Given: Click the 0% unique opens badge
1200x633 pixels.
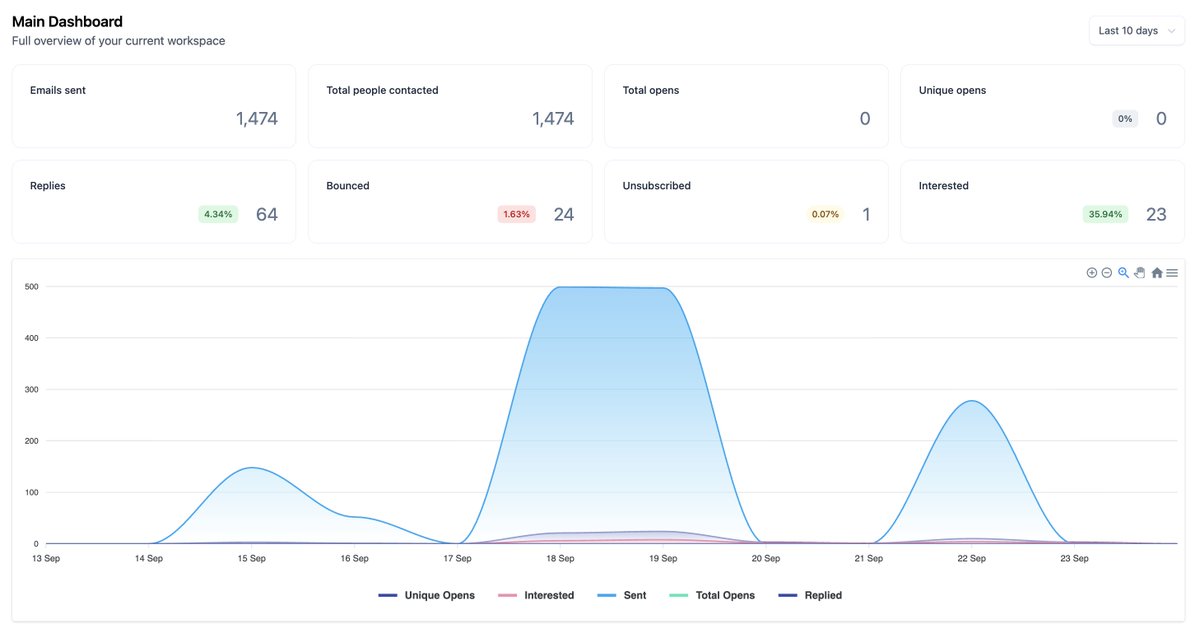Looking at the screenshot, I should tap(1125, 118).
